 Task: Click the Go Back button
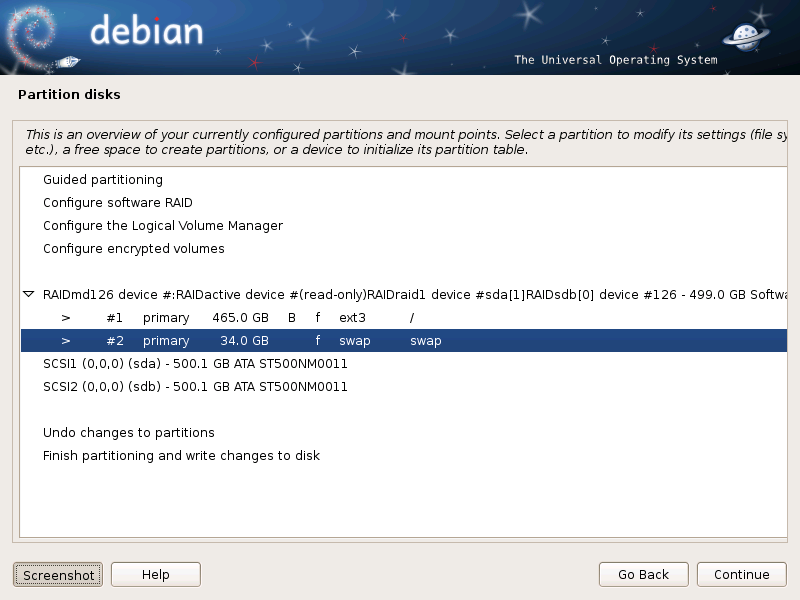point(643,574)
